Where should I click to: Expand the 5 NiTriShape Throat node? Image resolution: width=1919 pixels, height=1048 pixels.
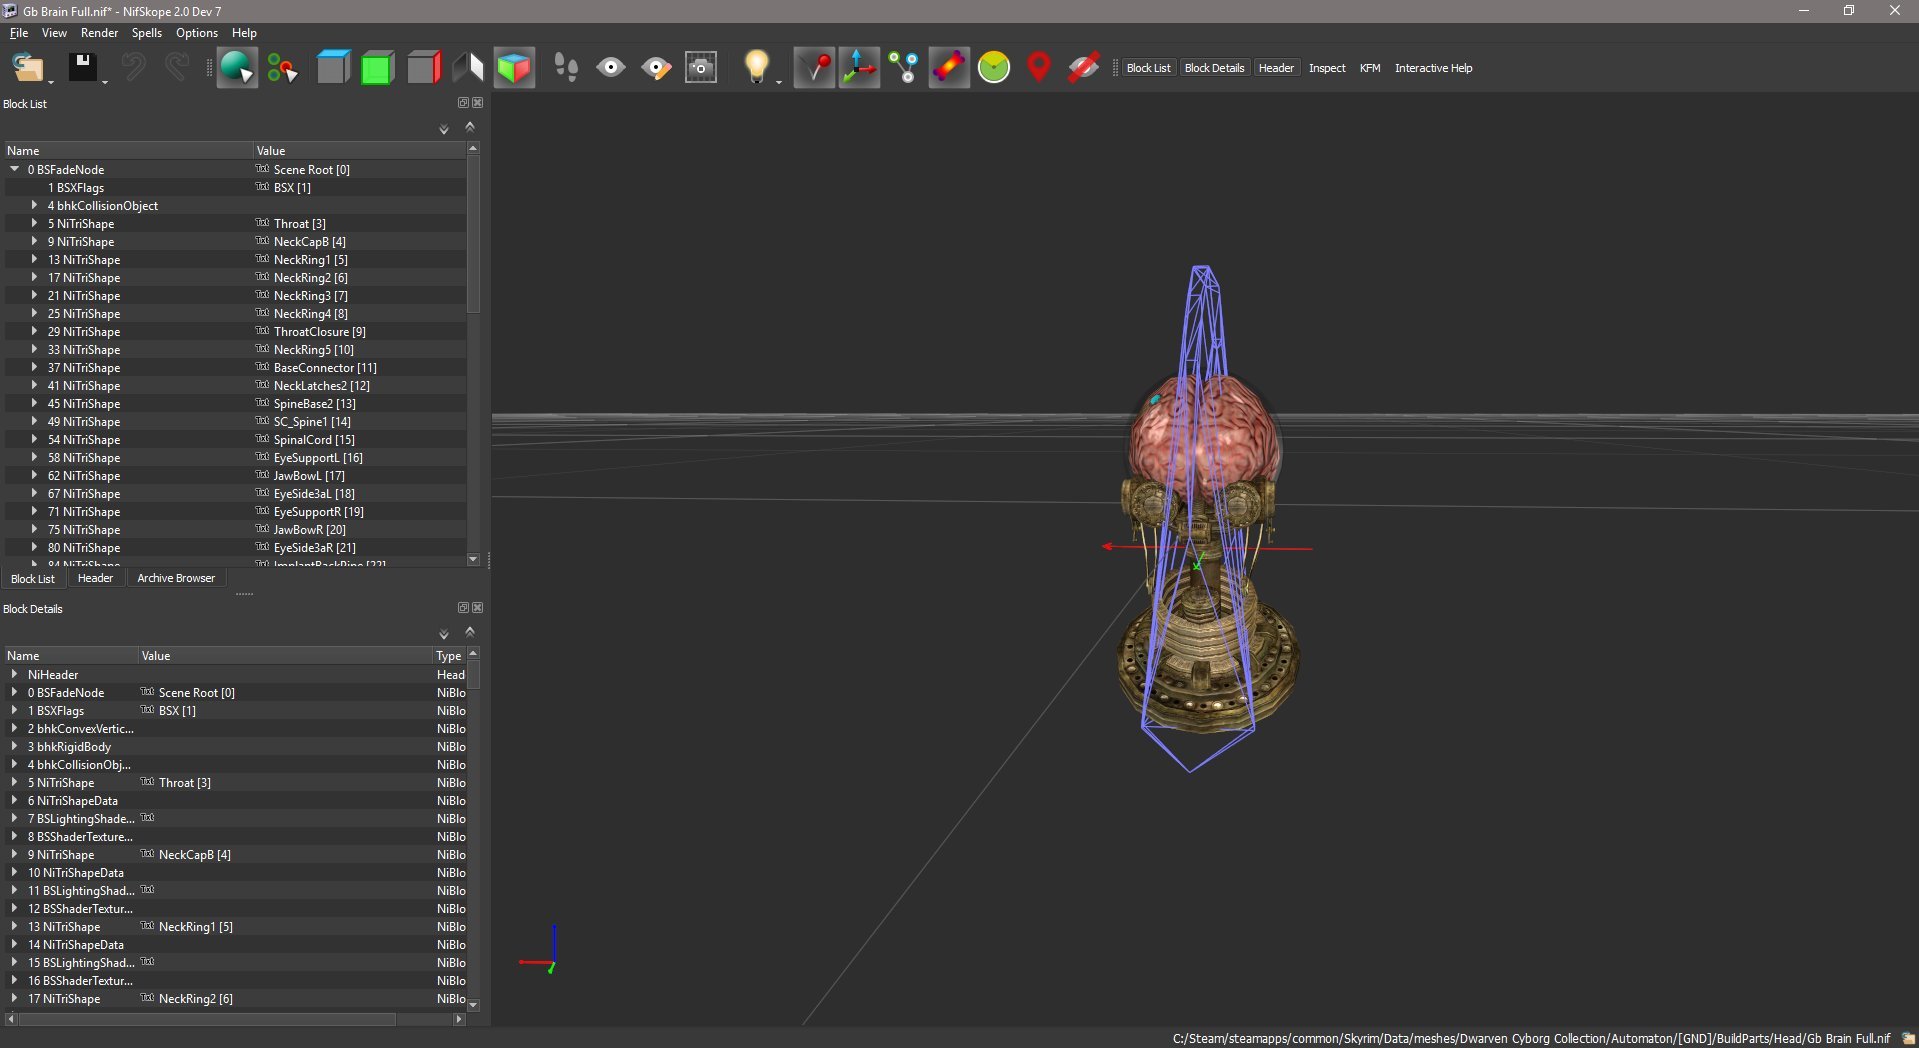pyautogui.click(x=34, y=223)
